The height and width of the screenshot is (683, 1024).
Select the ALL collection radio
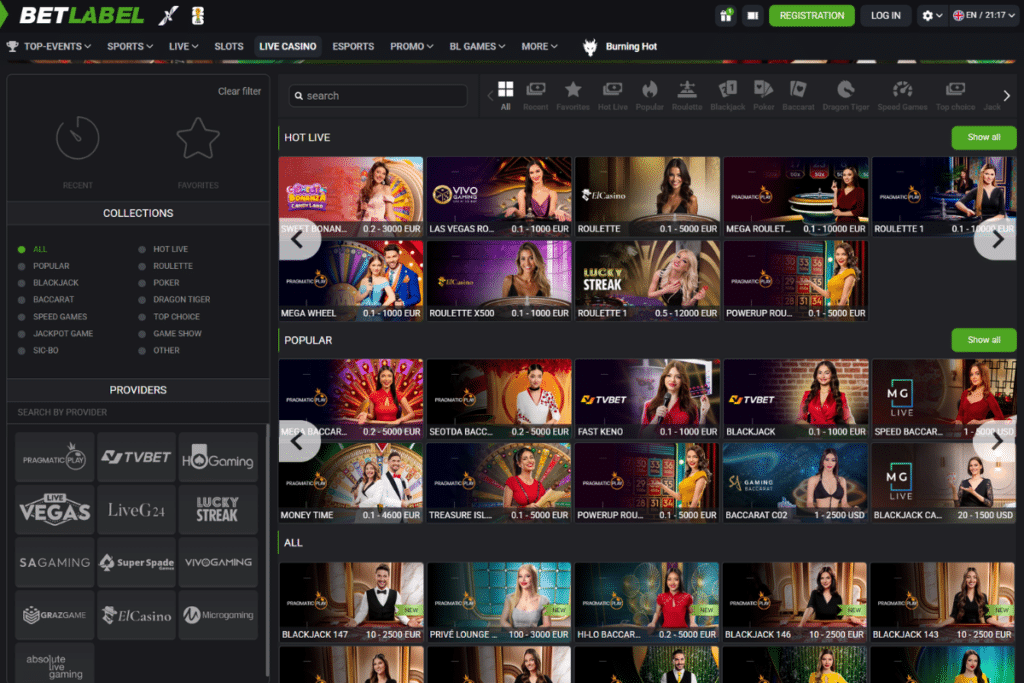click(22, 249)
